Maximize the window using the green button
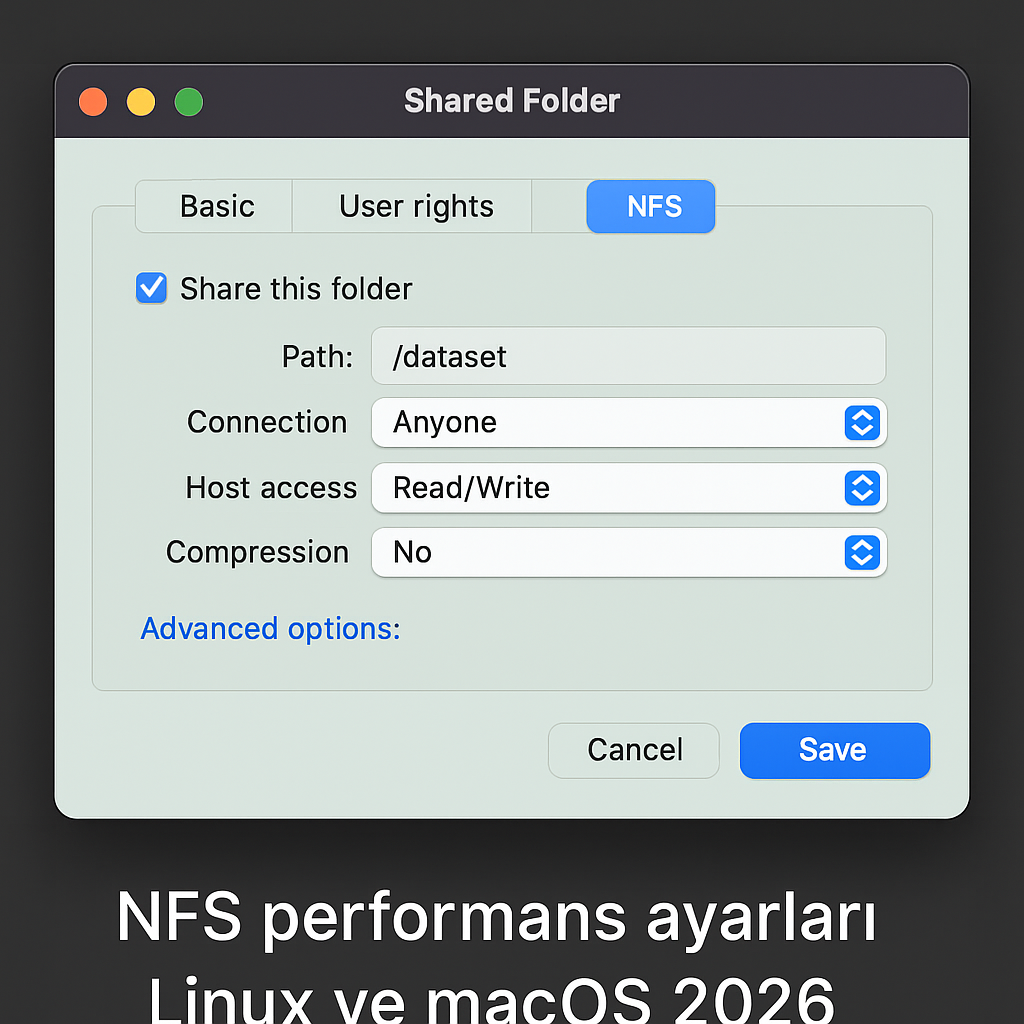The image size is (1024, 1024). point(189,102)
